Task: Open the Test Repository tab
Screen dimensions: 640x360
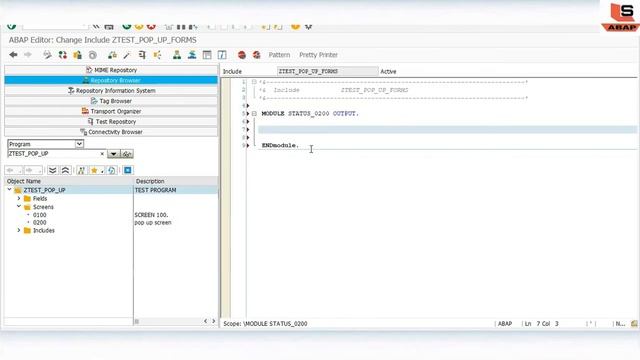Action: click(111, 122)
